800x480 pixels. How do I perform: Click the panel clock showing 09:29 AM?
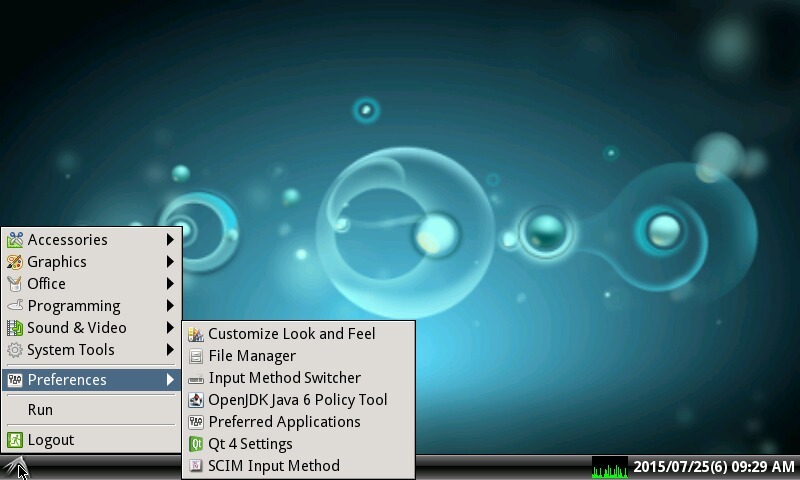(x=714, y=467)
